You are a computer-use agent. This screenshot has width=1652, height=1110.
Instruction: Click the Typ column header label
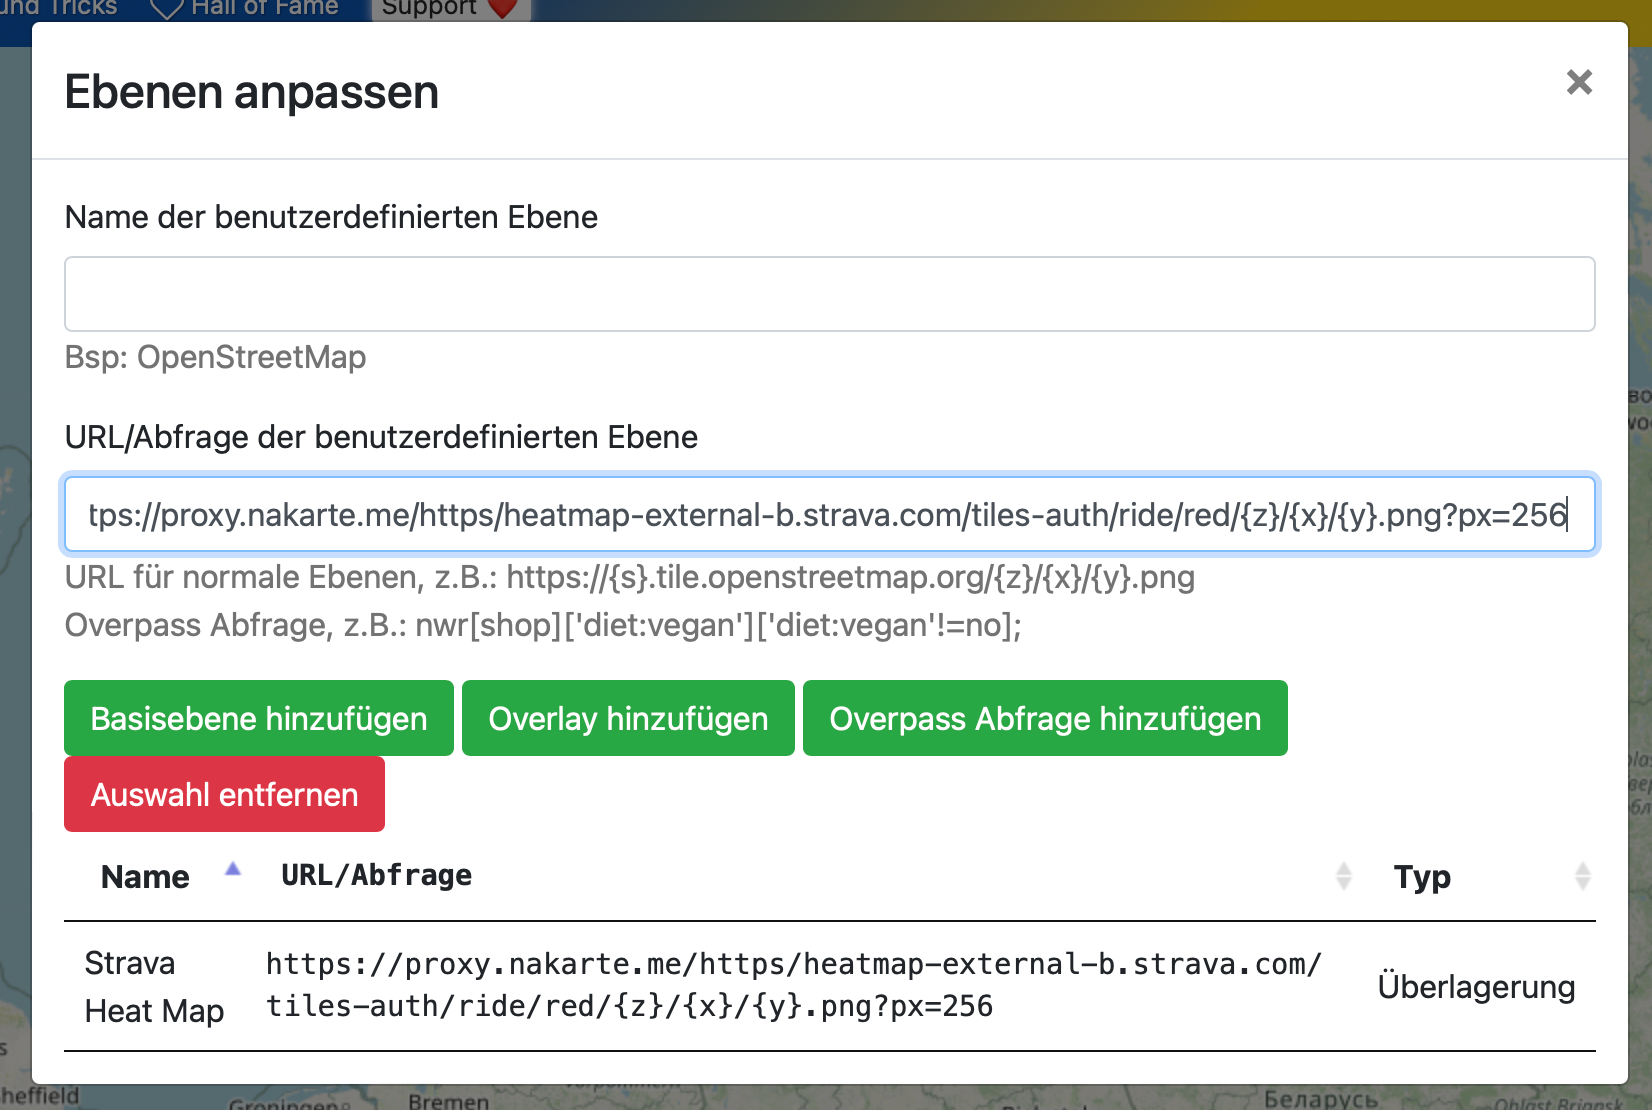(1421, 877)
